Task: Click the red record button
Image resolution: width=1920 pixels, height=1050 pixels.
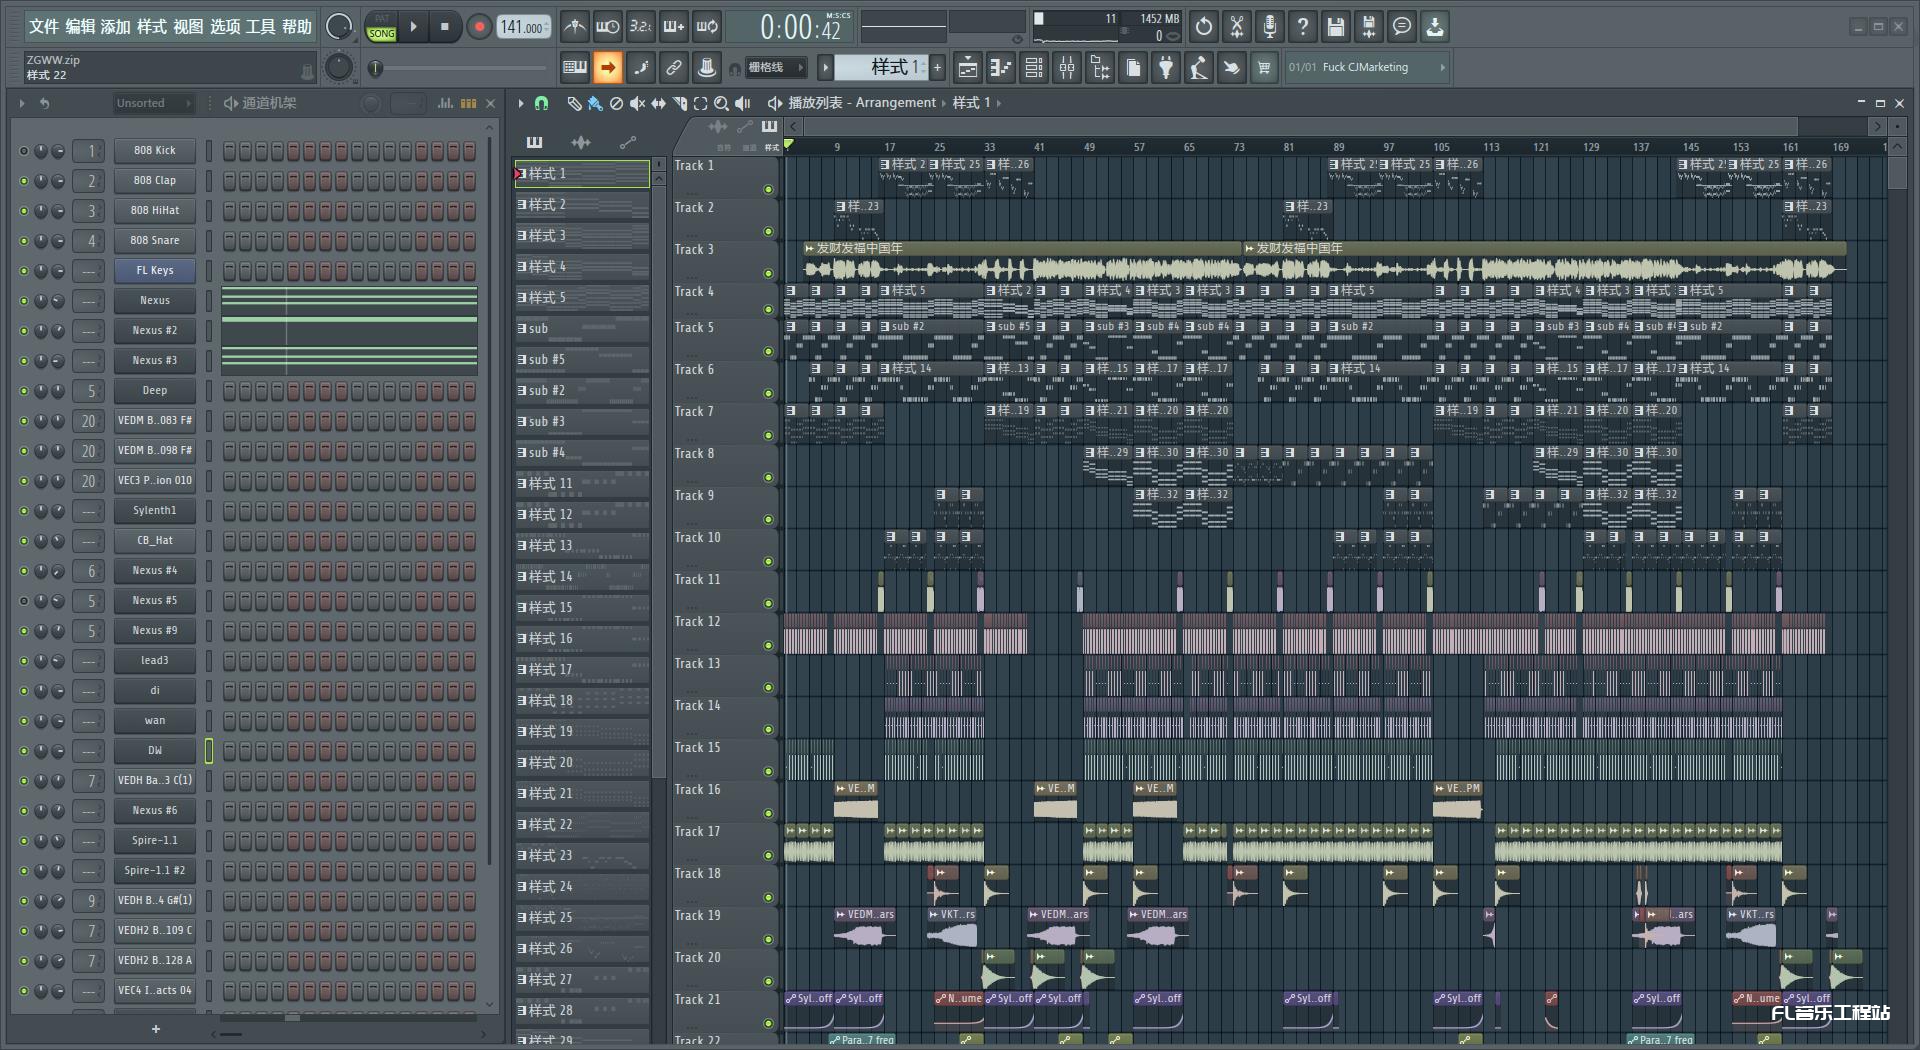Action: coord(479,27)
